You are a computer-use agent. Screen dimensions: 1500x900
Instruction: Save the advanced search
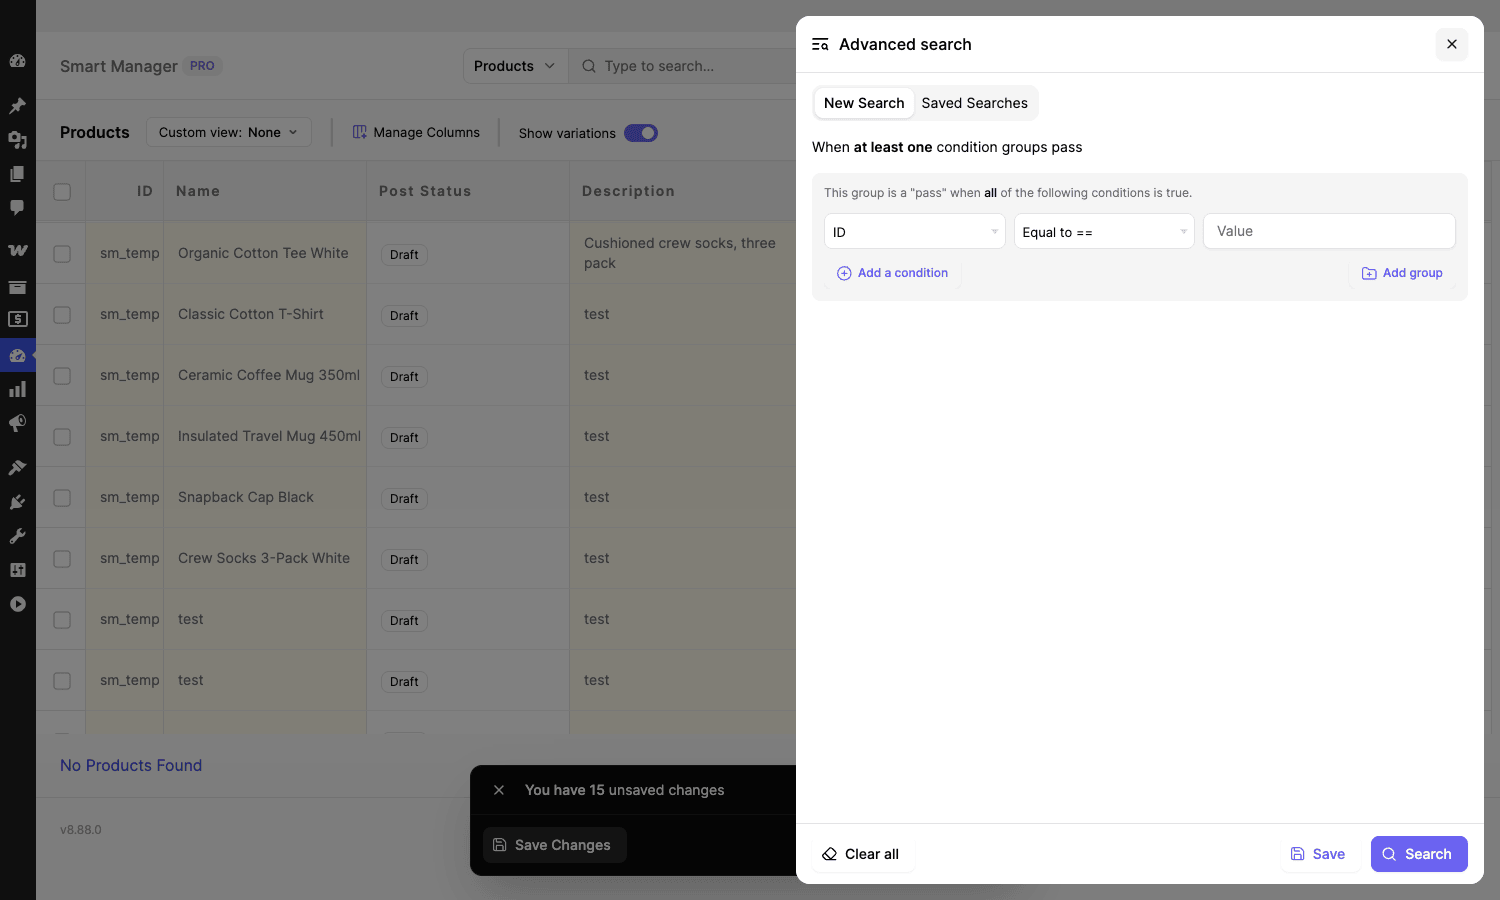(1318, 854)
